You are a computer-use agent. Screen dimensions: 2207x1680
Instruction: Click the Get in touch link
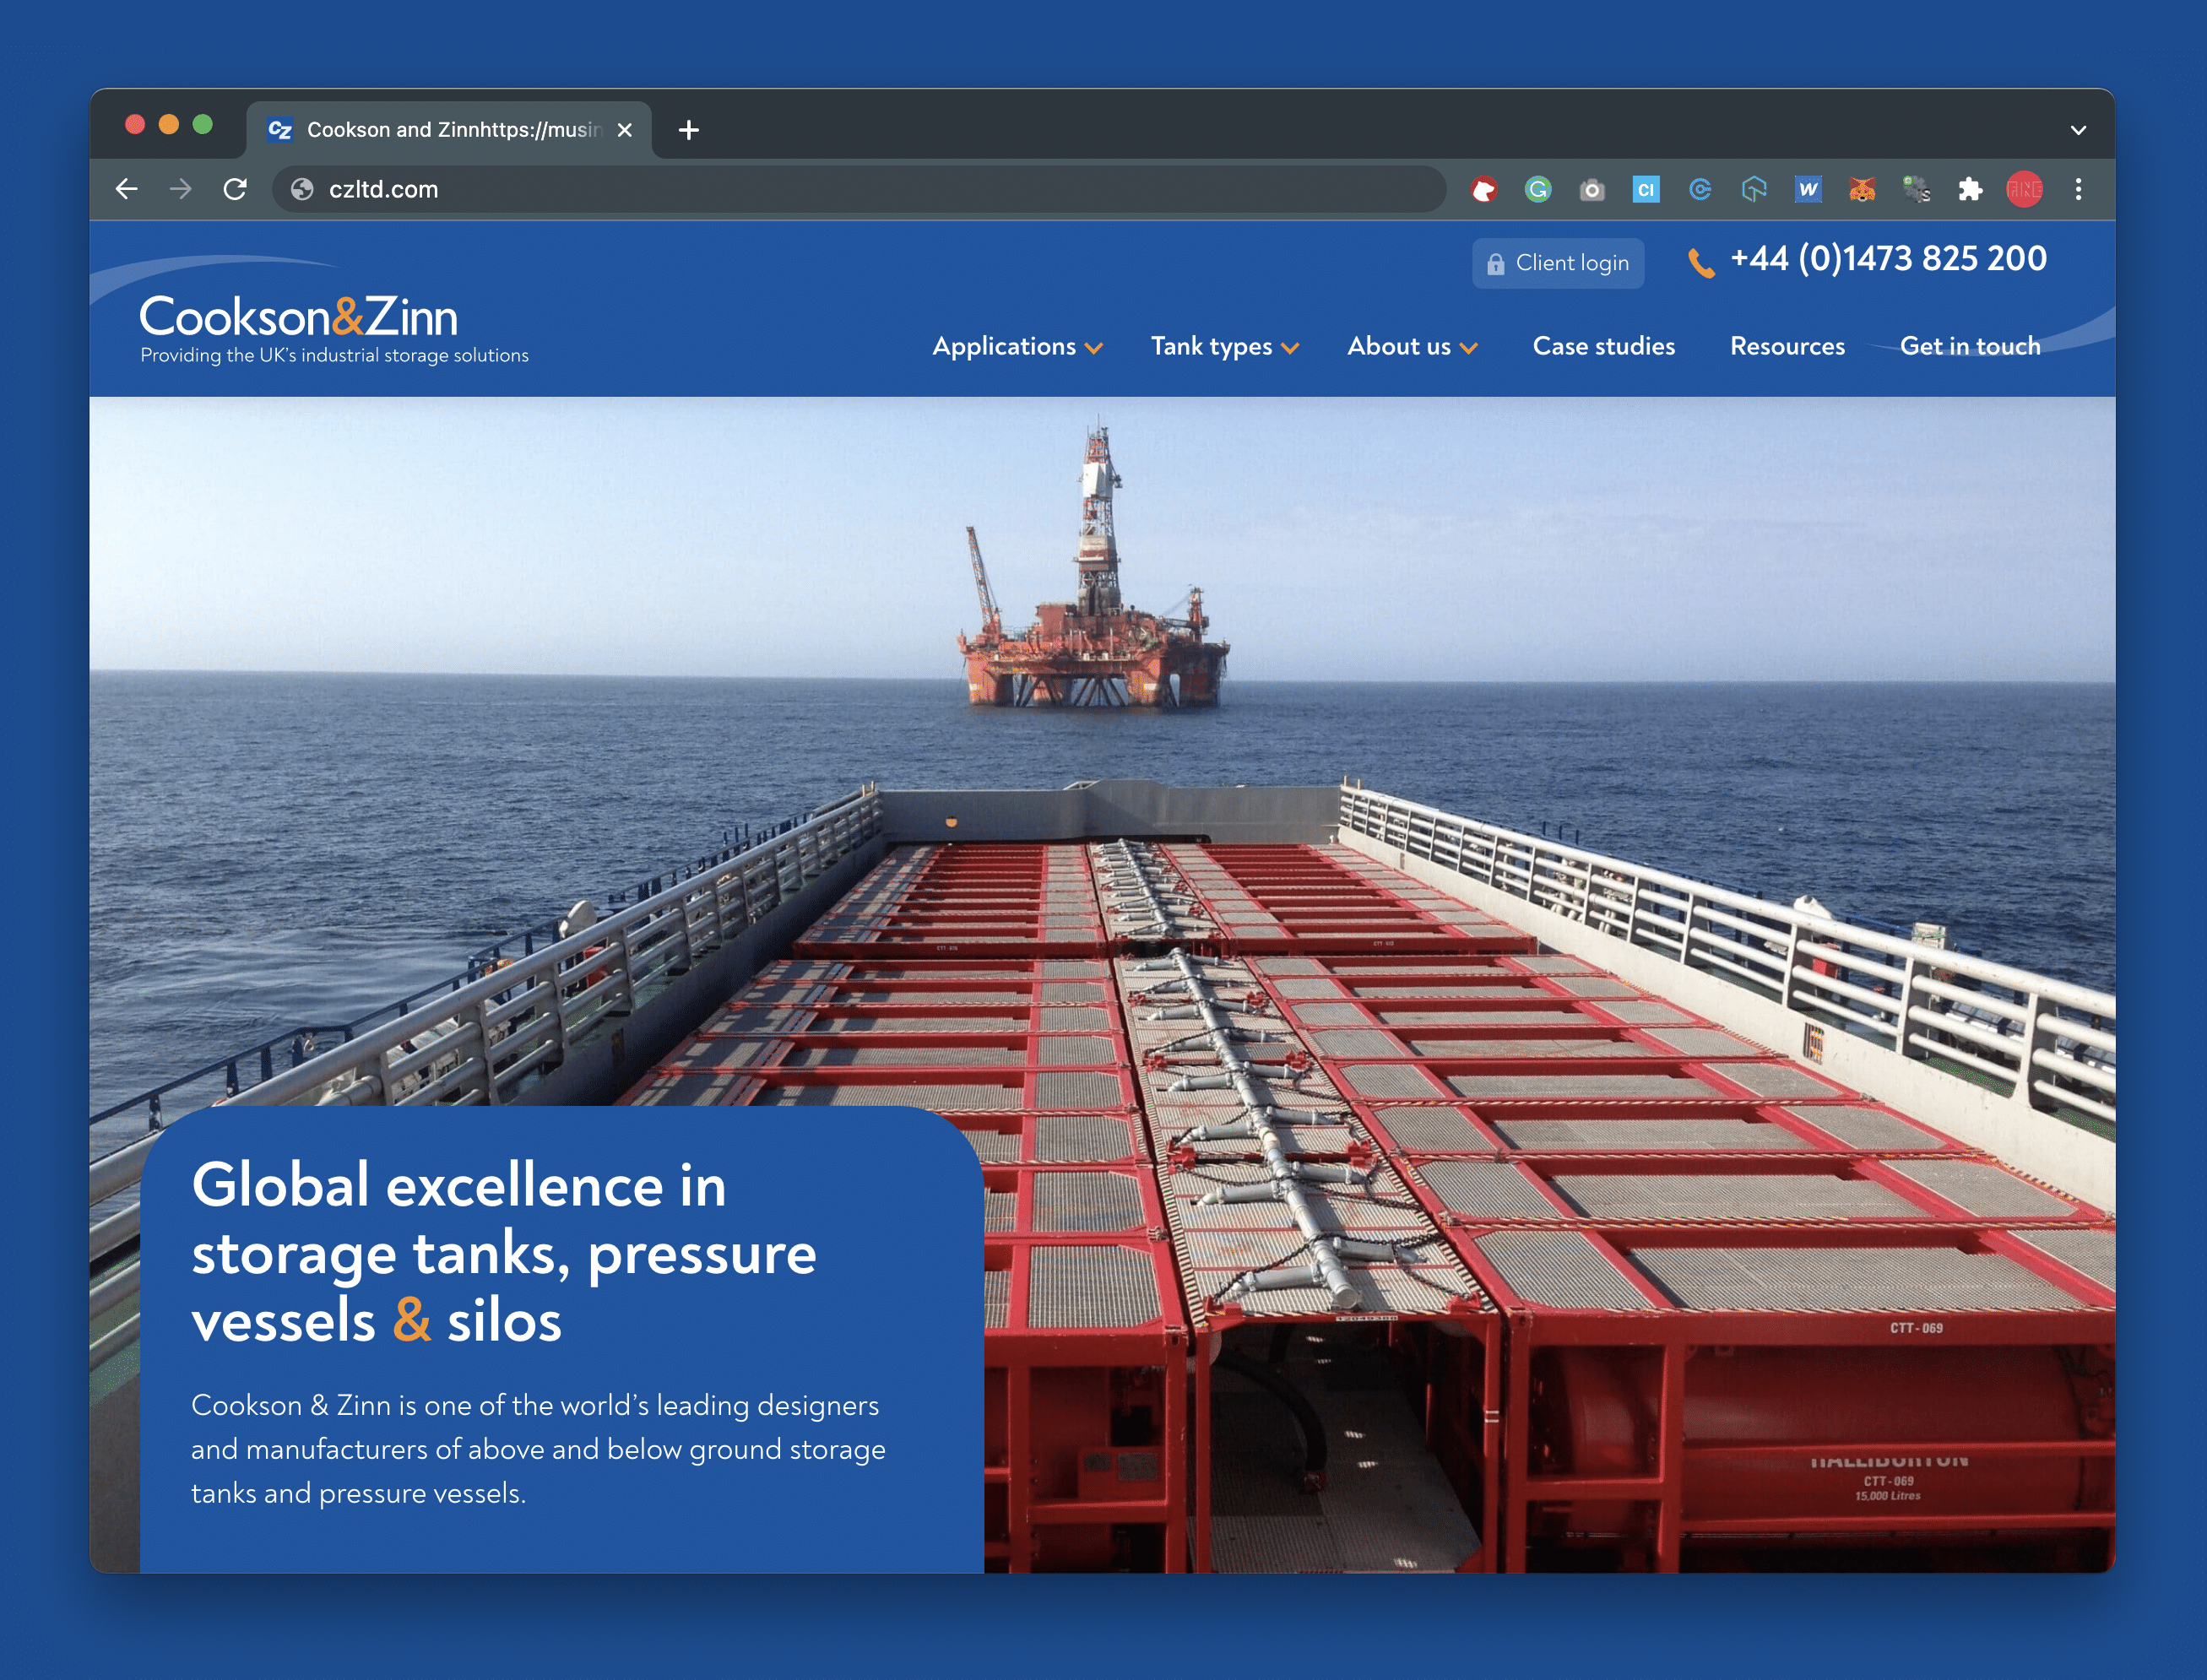coord(1971,346)
